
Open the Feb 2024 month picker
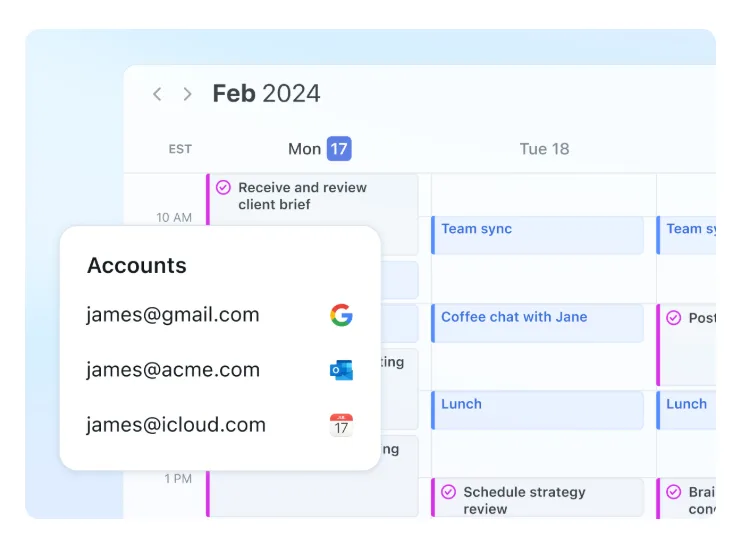[x=266, y=93]
